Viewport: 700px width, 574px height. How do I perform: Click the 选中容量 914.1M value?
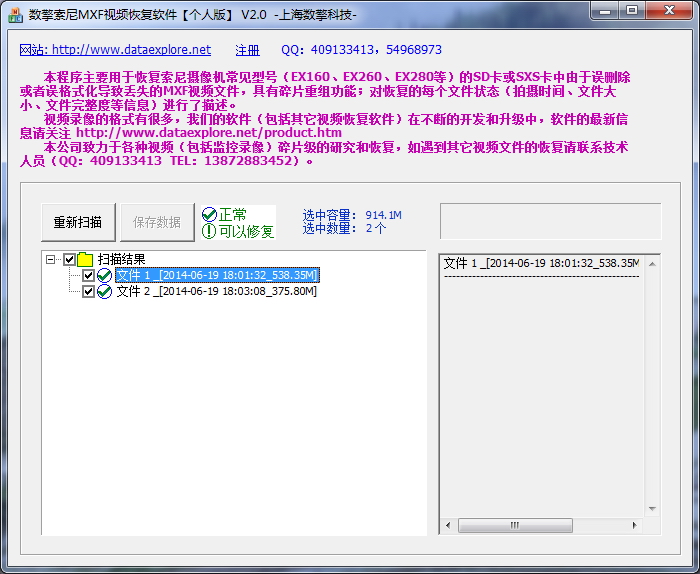coord(383,215)
